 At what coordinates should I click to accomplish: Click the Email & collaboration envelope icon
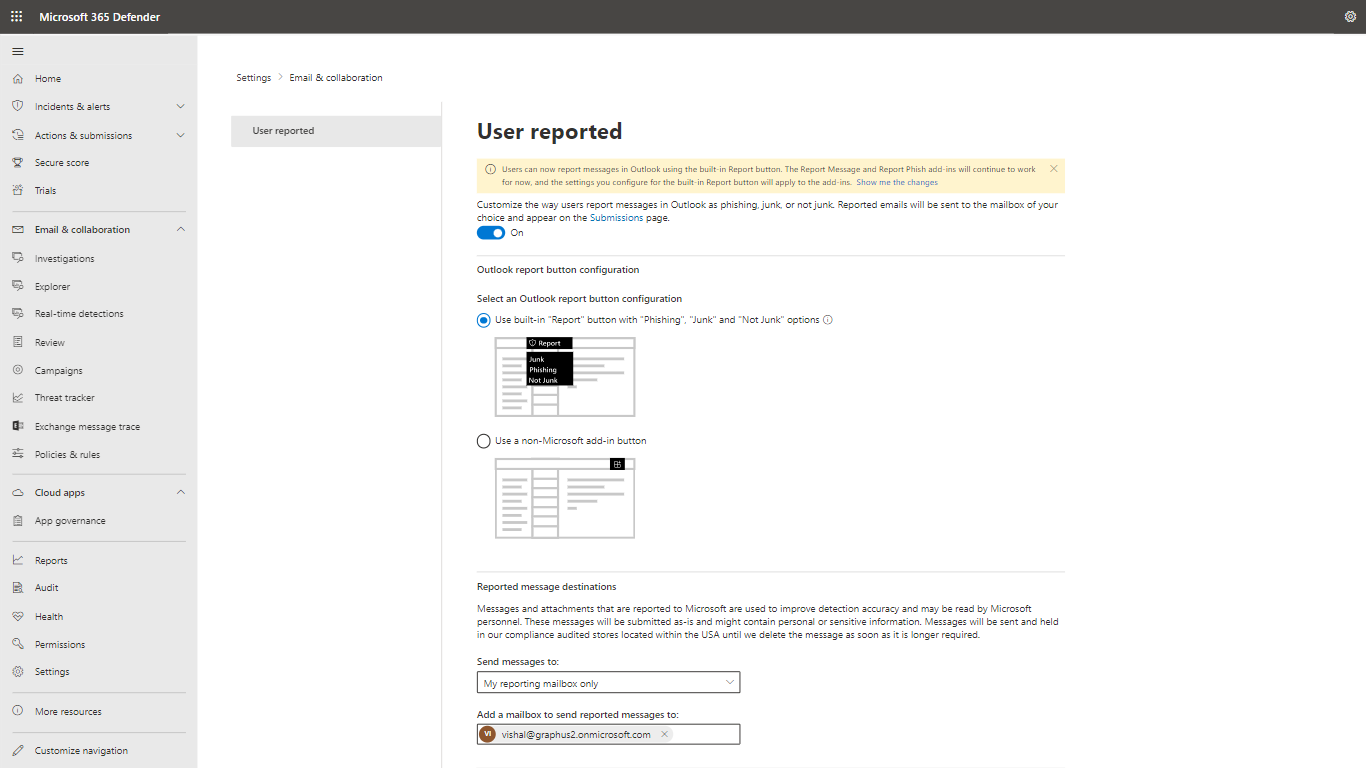coord(18,229)
